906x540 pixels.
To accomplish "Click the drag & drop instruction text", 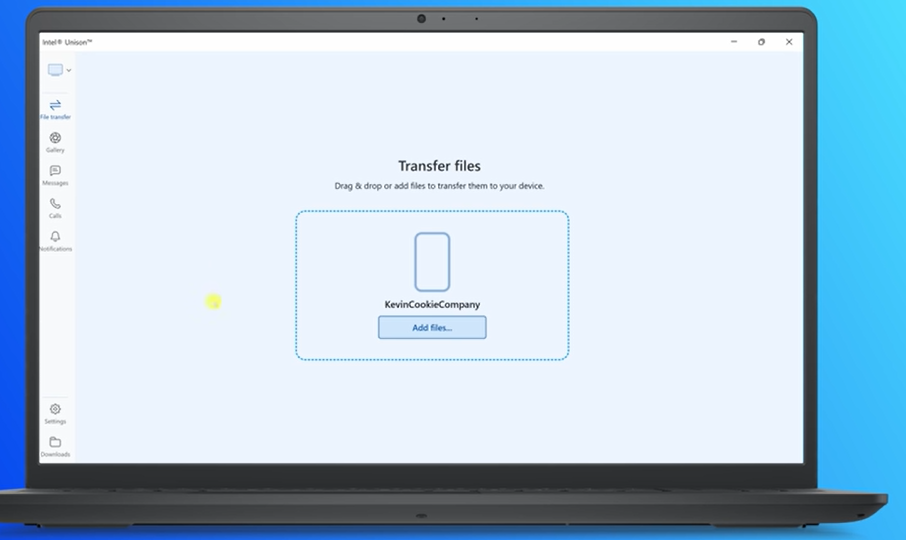I will pos(439,186).
